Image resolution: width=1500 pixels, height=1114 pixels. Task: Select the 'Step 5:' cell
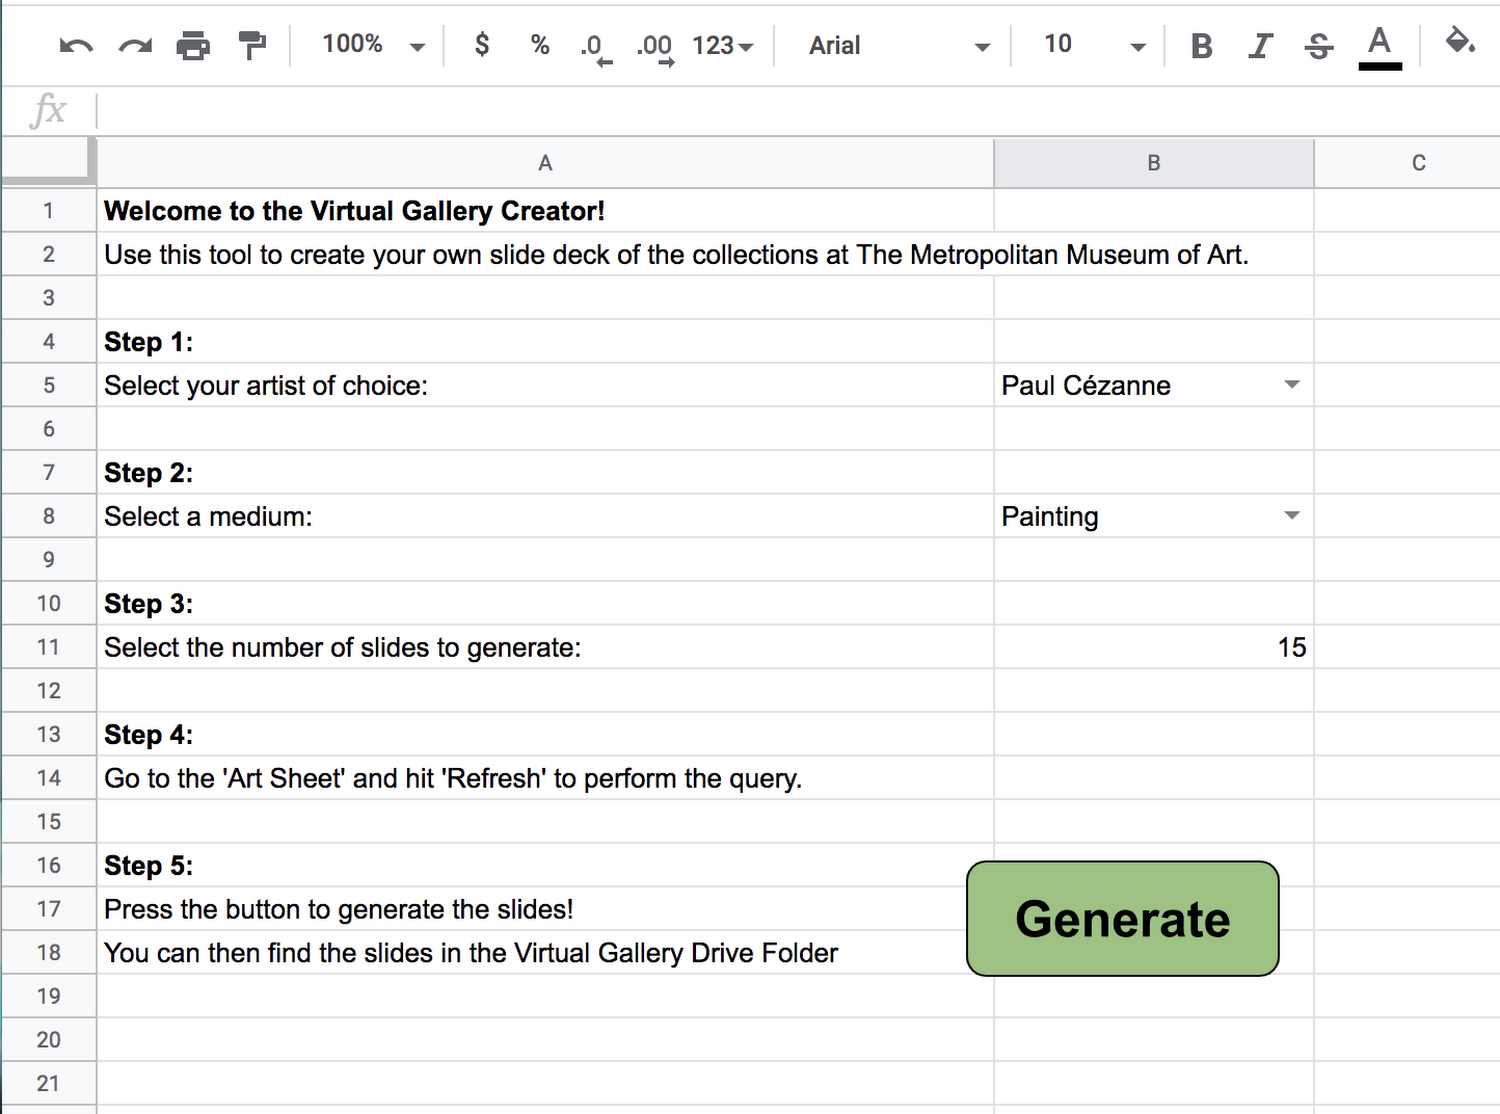click(545, 865)
